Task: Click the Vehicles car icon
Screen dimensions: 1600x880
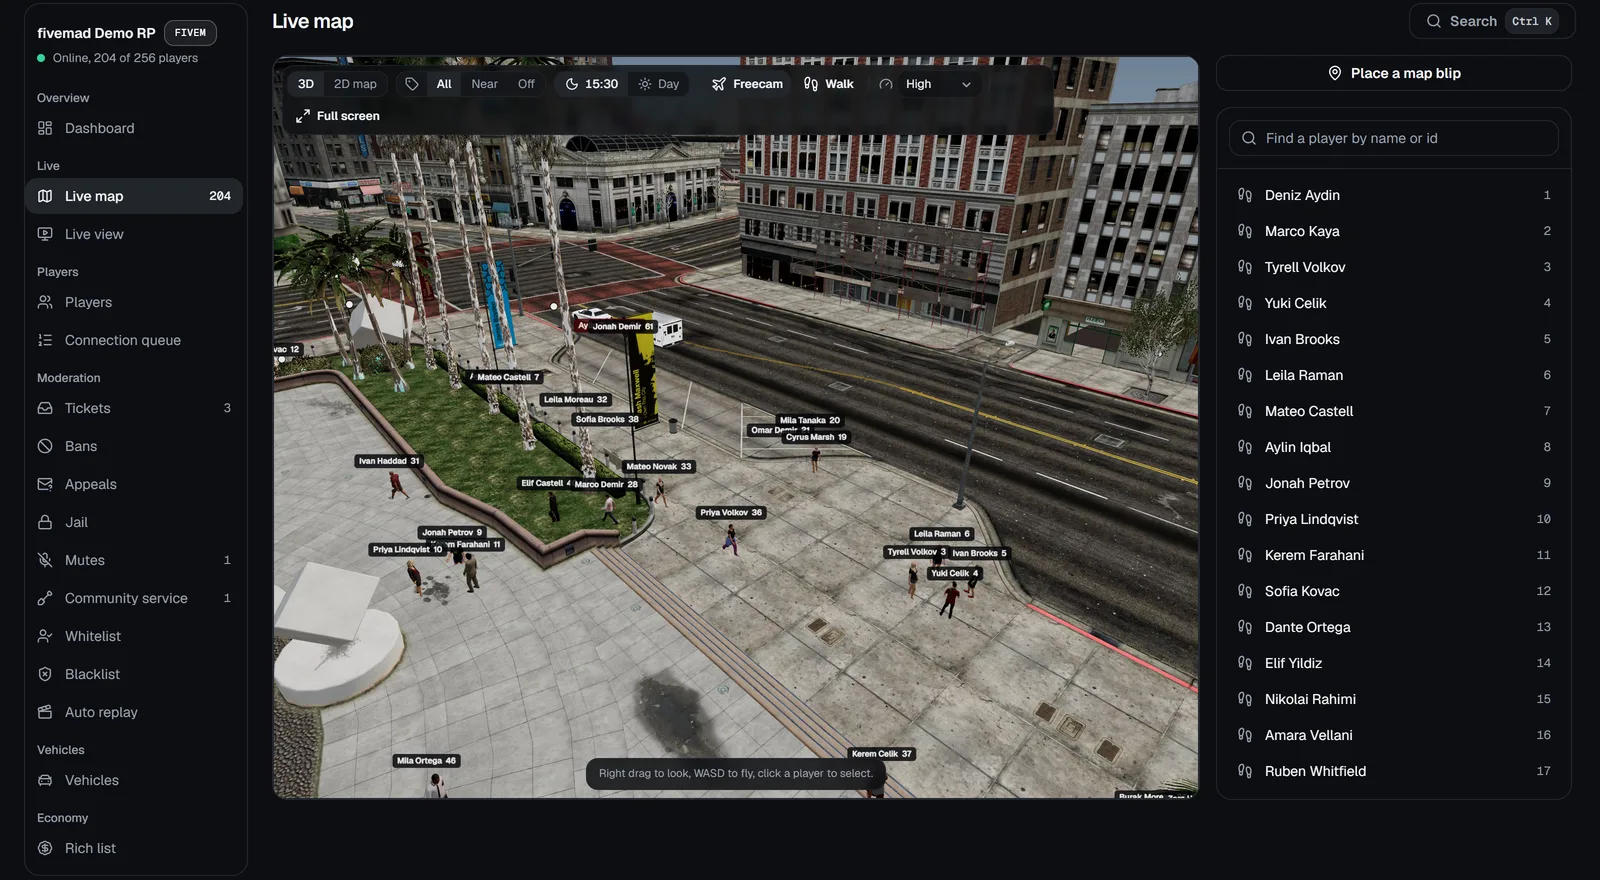Action: (x=45, y=780)
